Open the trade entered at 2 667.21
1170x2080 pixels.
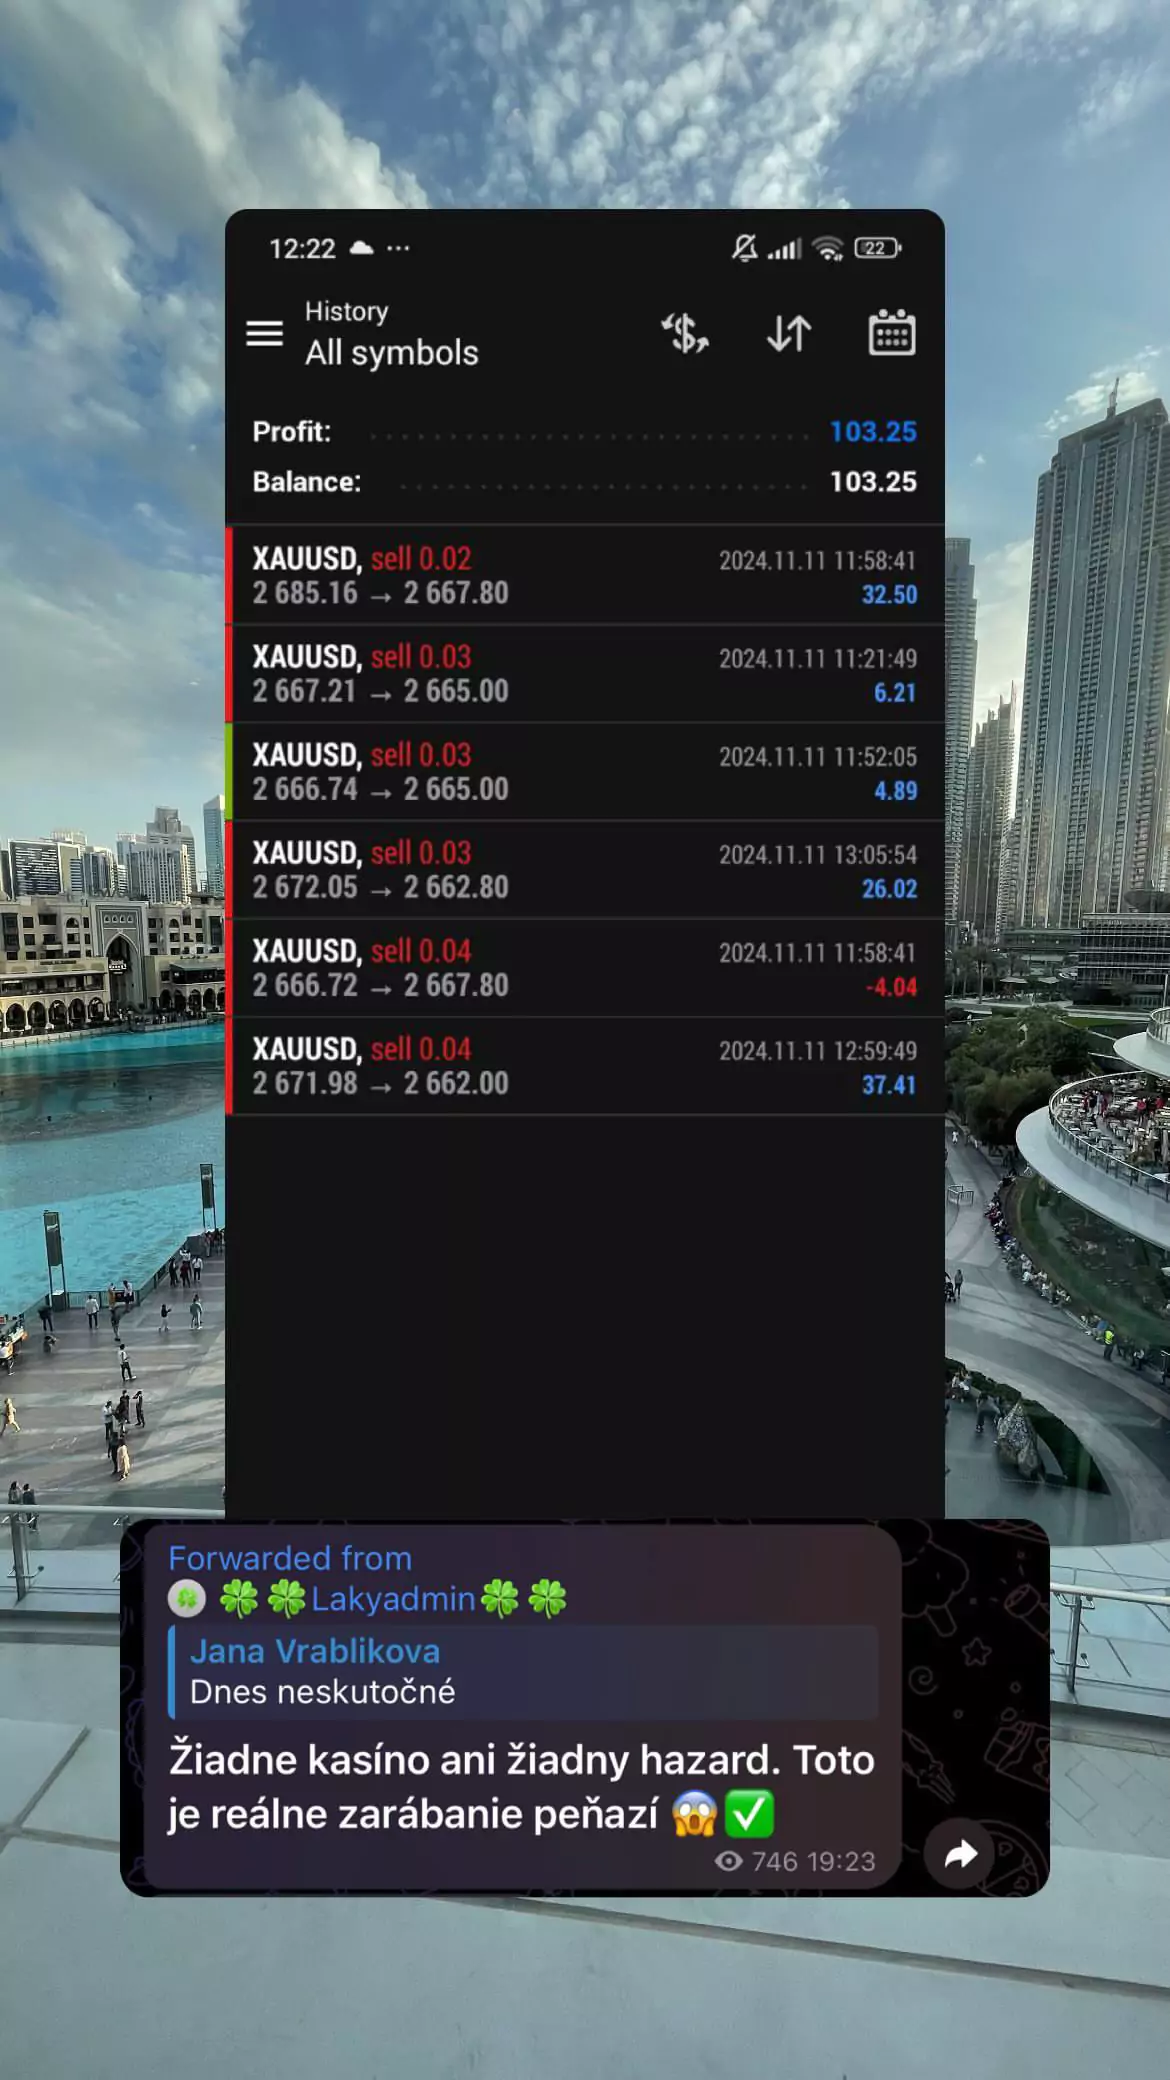point(586,674)
